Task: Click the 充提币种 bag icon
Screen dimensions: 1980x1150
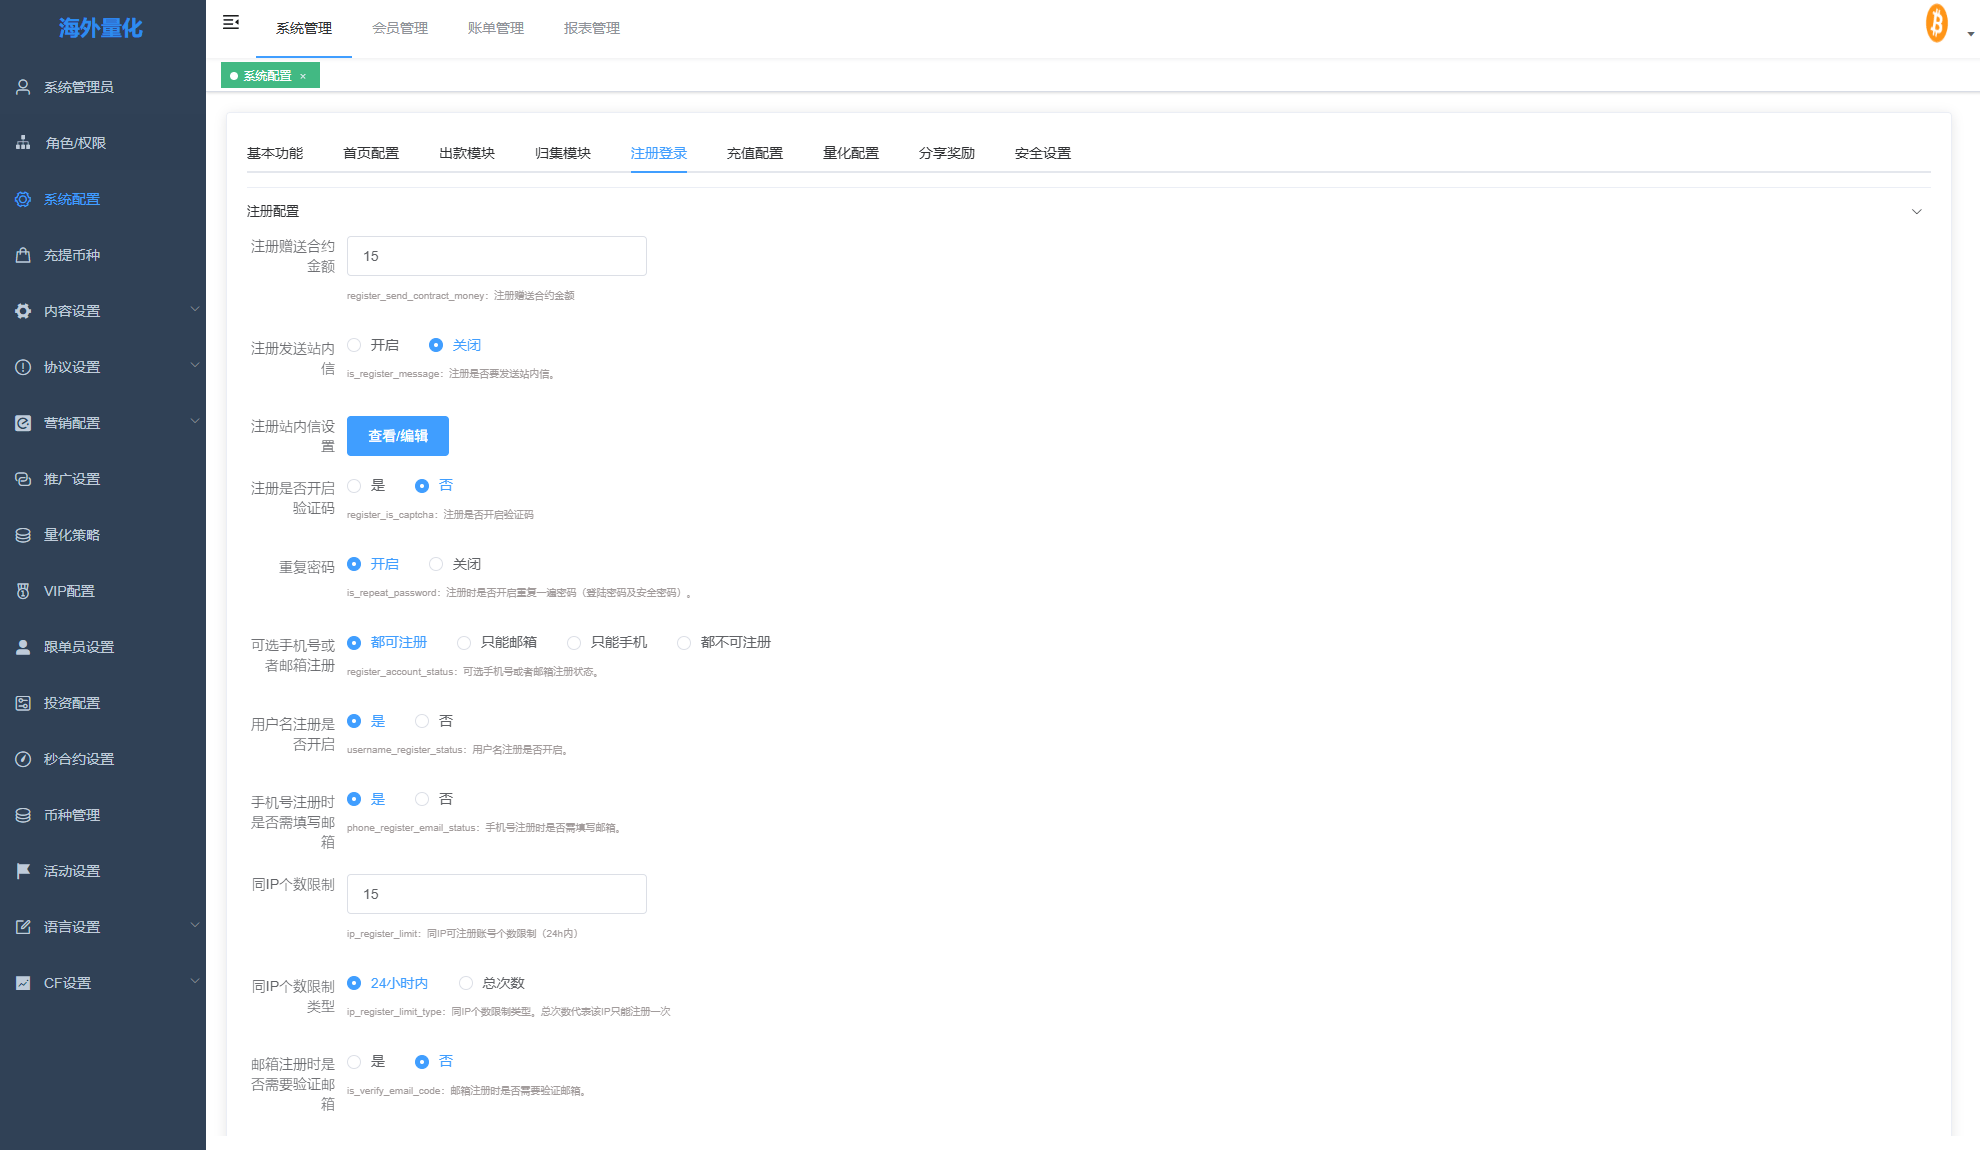Action: pos(23,255)
